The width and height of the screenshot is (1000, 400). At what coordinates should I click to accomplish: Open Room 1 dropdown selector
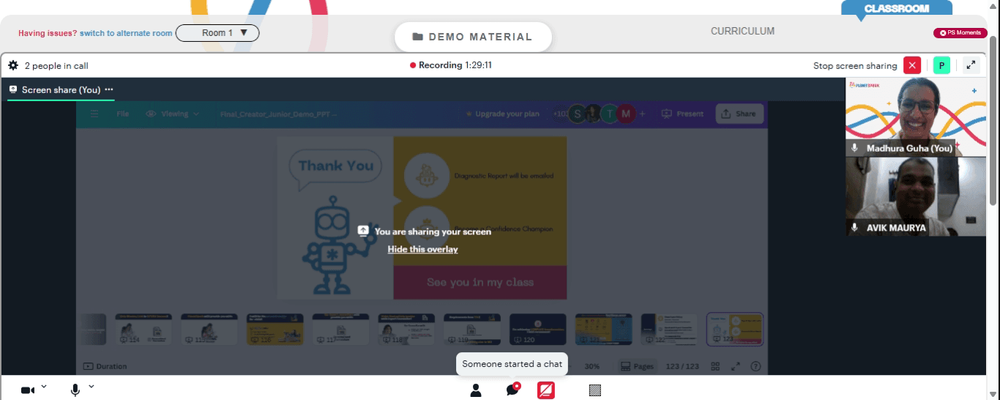217,33
